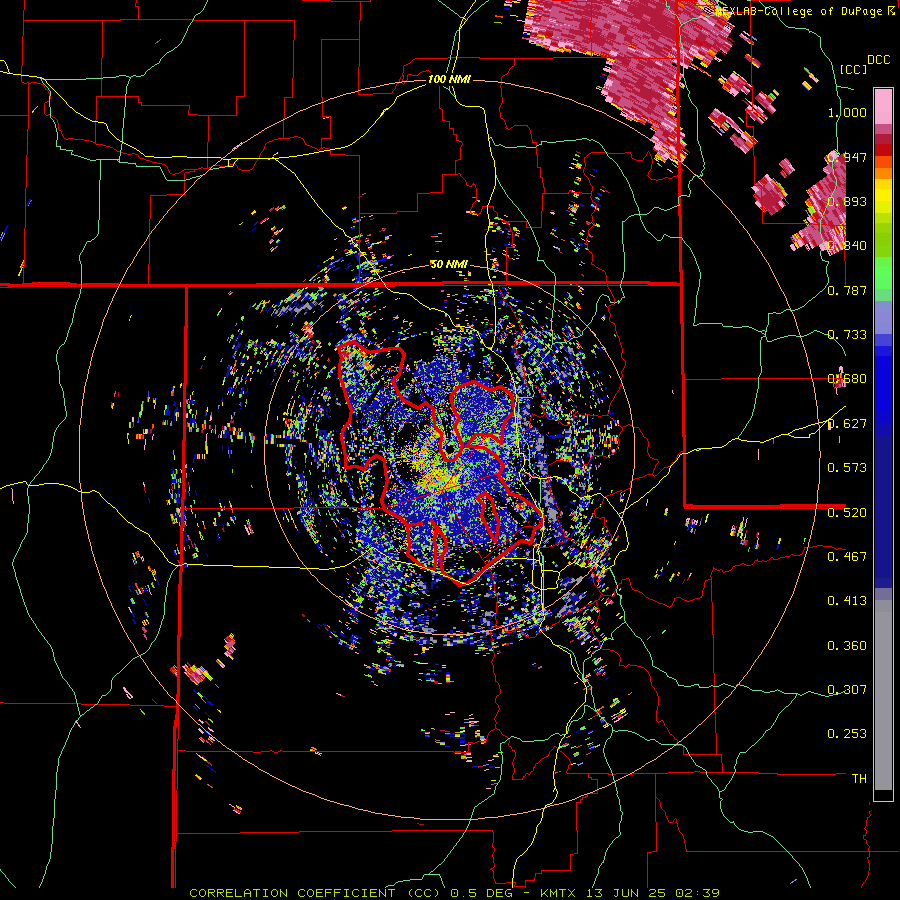Click the "02:39" timestamp in caption
Viewport: 900px width, 900px height.
[x=698, y=893]
